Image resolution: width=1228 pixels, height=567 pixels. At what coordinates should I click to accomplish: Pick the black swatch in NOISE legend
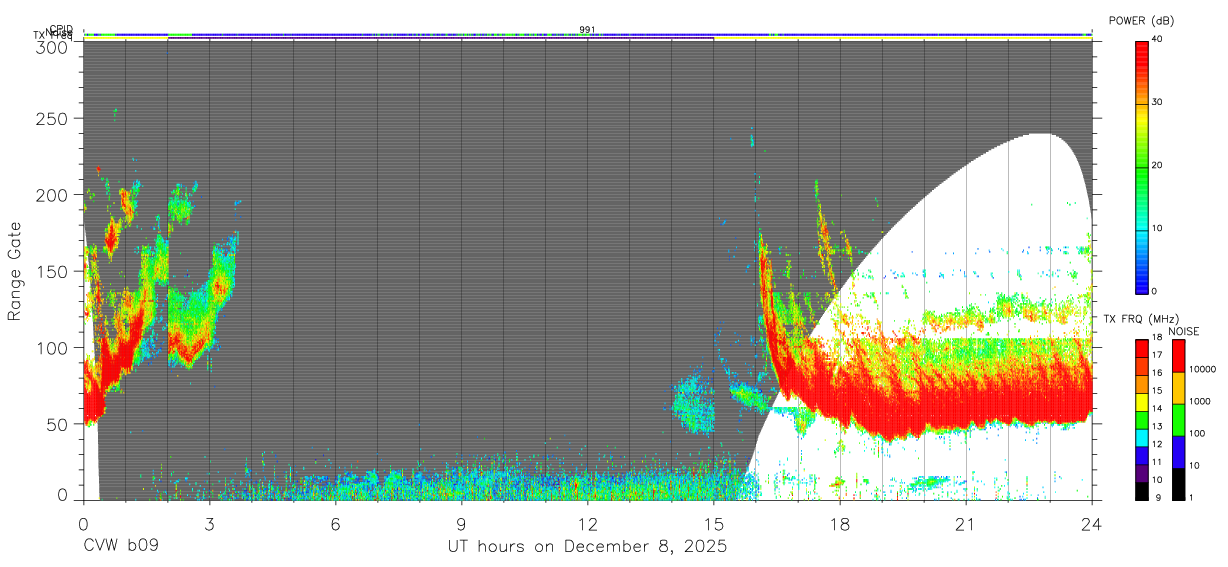(1178, 484)
